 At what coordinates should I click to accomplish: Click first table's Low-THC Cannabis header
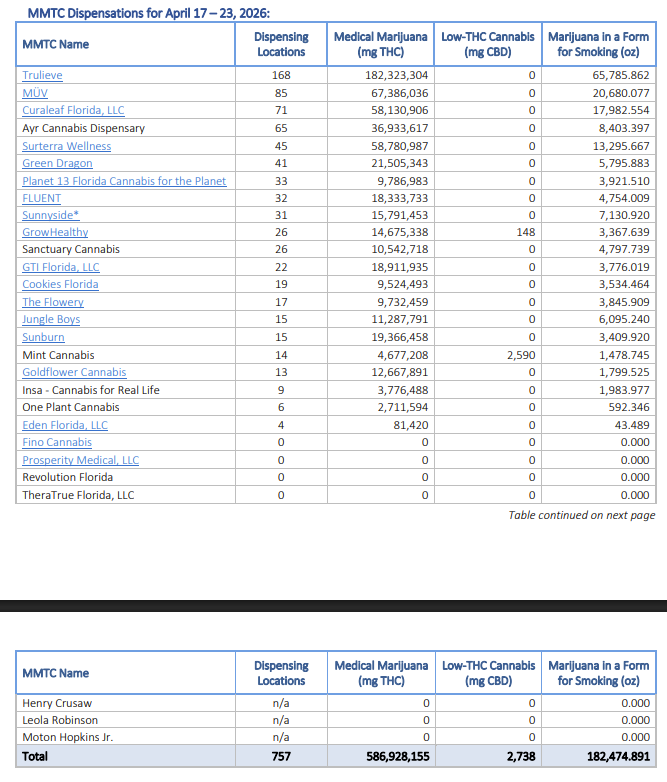[488, 44]
